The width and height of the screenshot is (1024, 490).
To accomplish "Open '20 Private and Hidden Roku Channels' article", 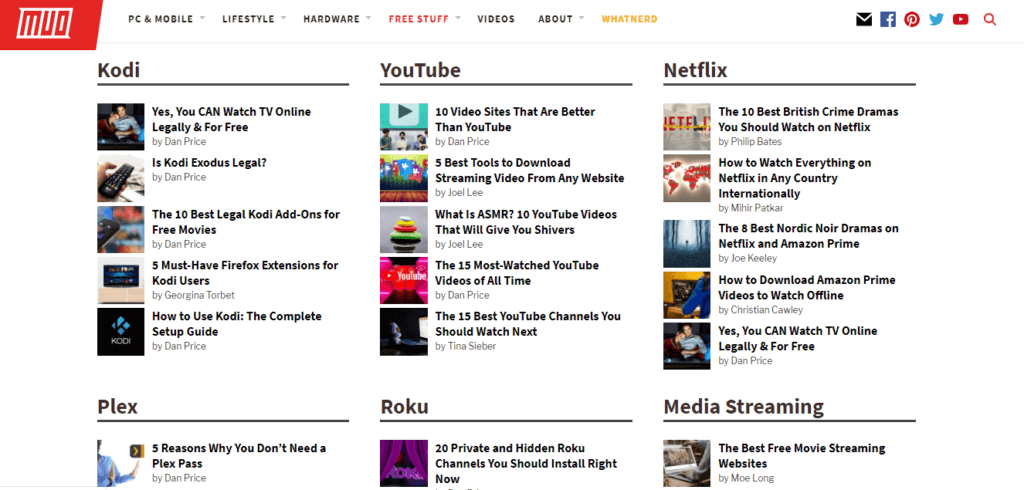I will [526, 464].
